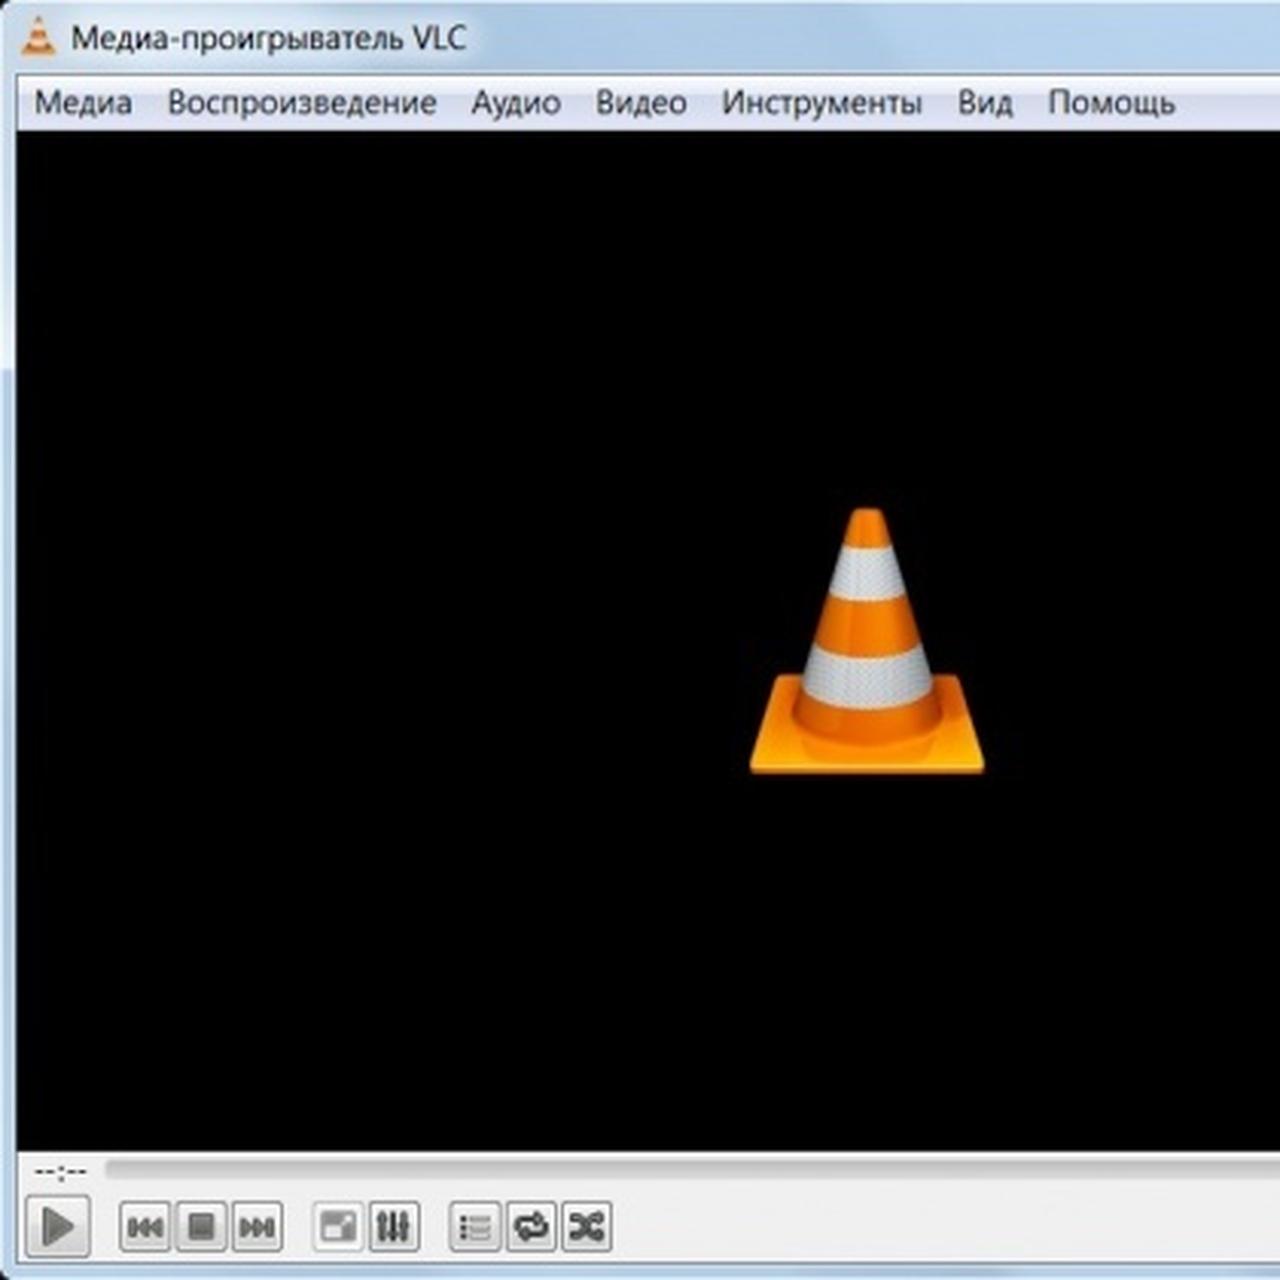The width and height of the screenshot is (1280, 1280).
Task: Open the playlist view
Action: 475,1226
